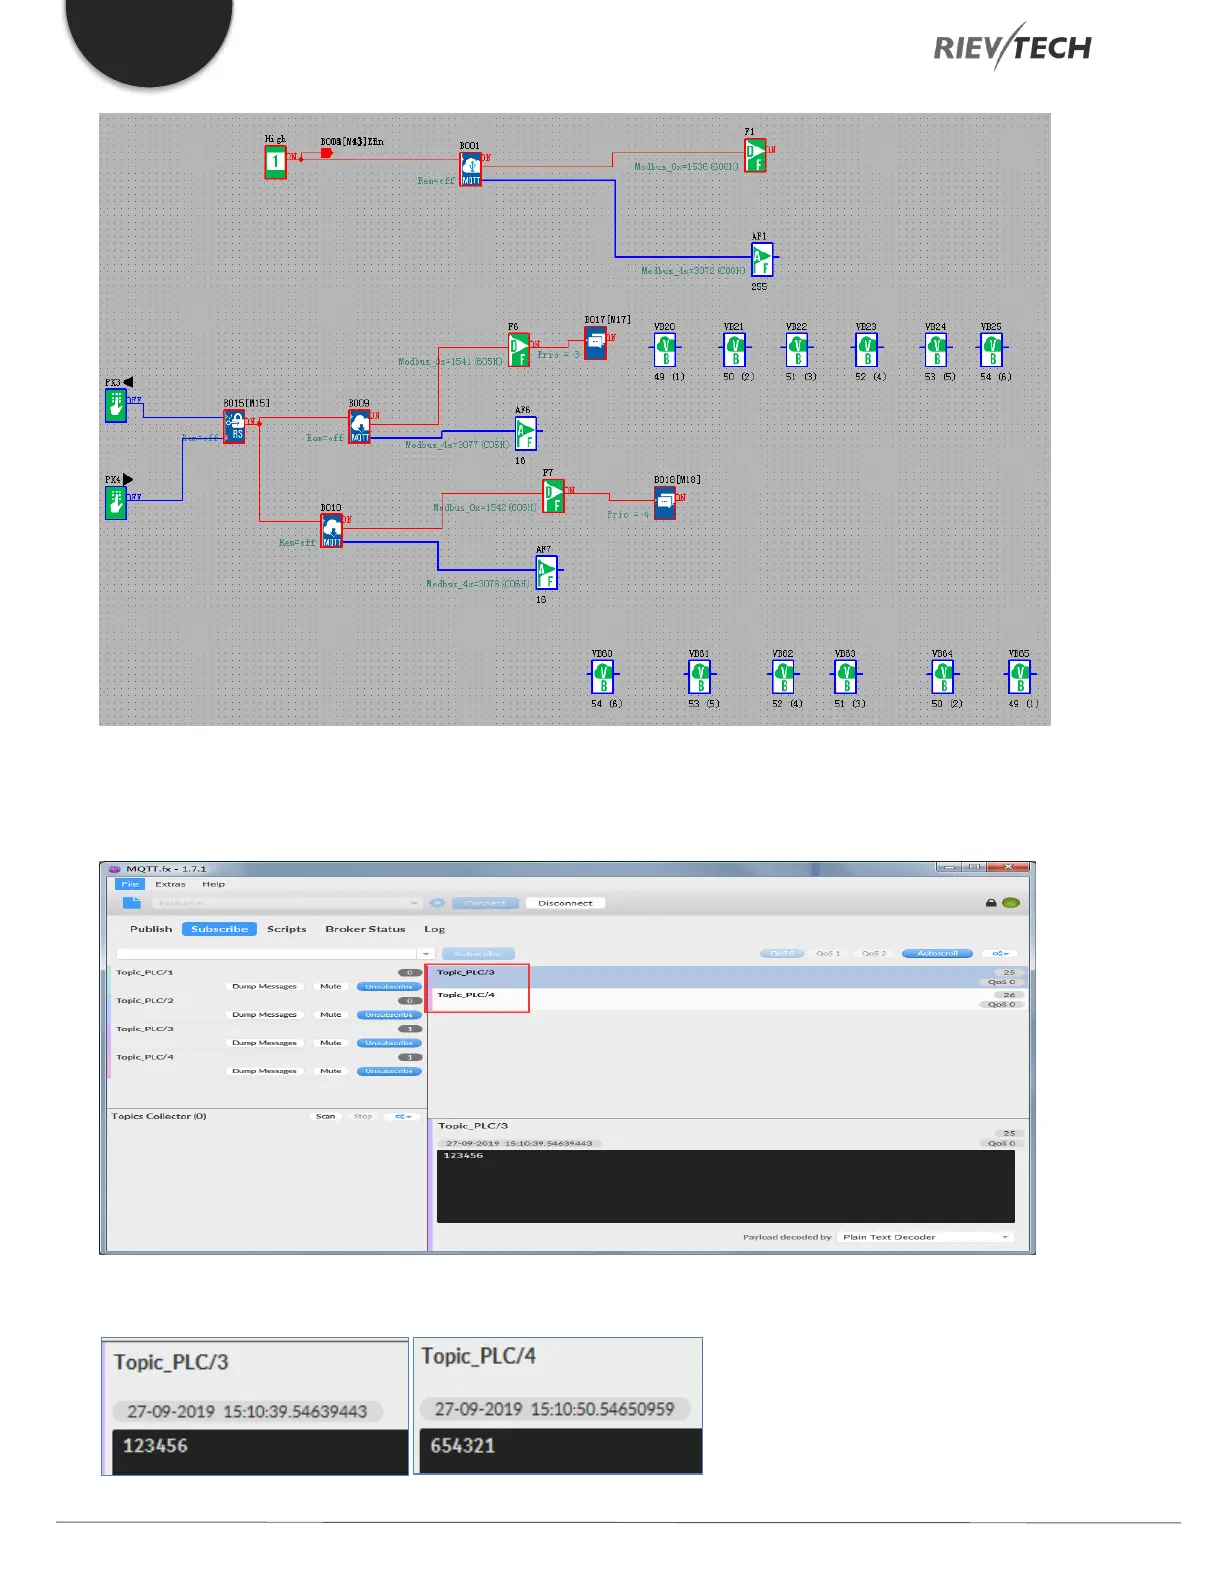1224x1584 pixels.
Task: Open the Extras menu
Action: (170, 884)
